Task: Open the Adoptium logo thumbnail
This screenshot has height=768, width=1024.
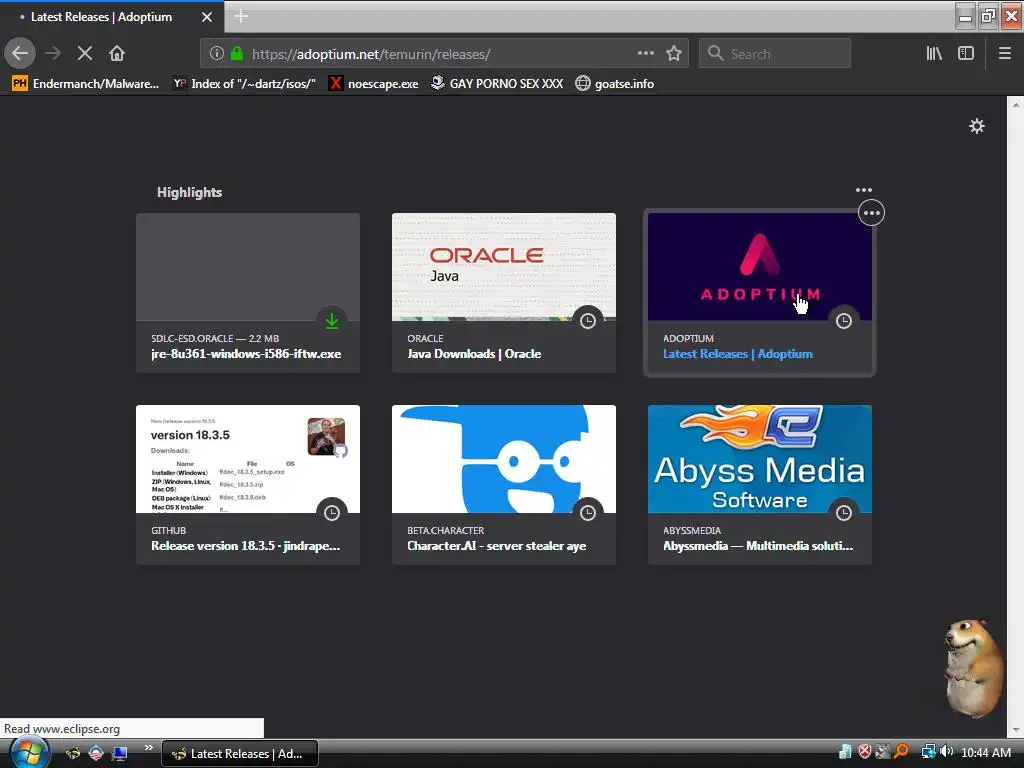Action: (760, 267)
